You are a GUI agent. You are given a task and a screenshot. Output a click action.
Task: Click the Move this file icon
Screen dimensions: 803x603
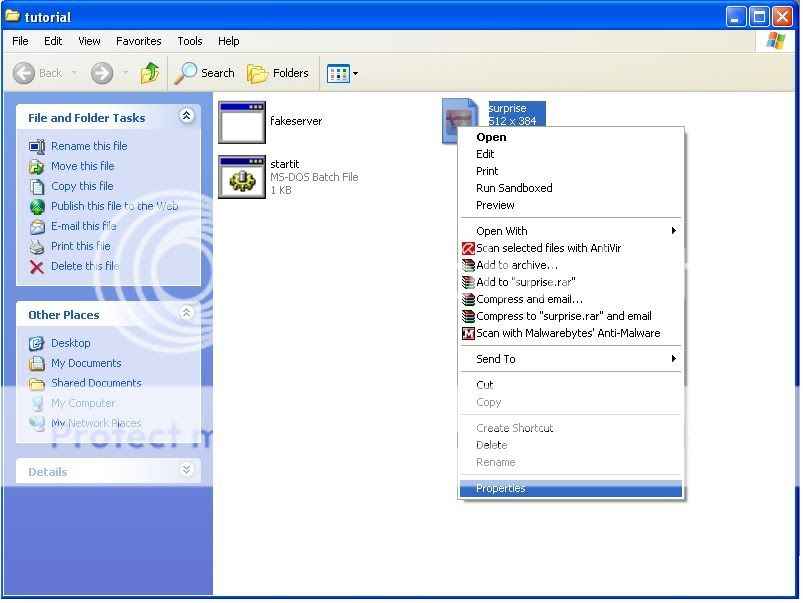pos(37,167)
